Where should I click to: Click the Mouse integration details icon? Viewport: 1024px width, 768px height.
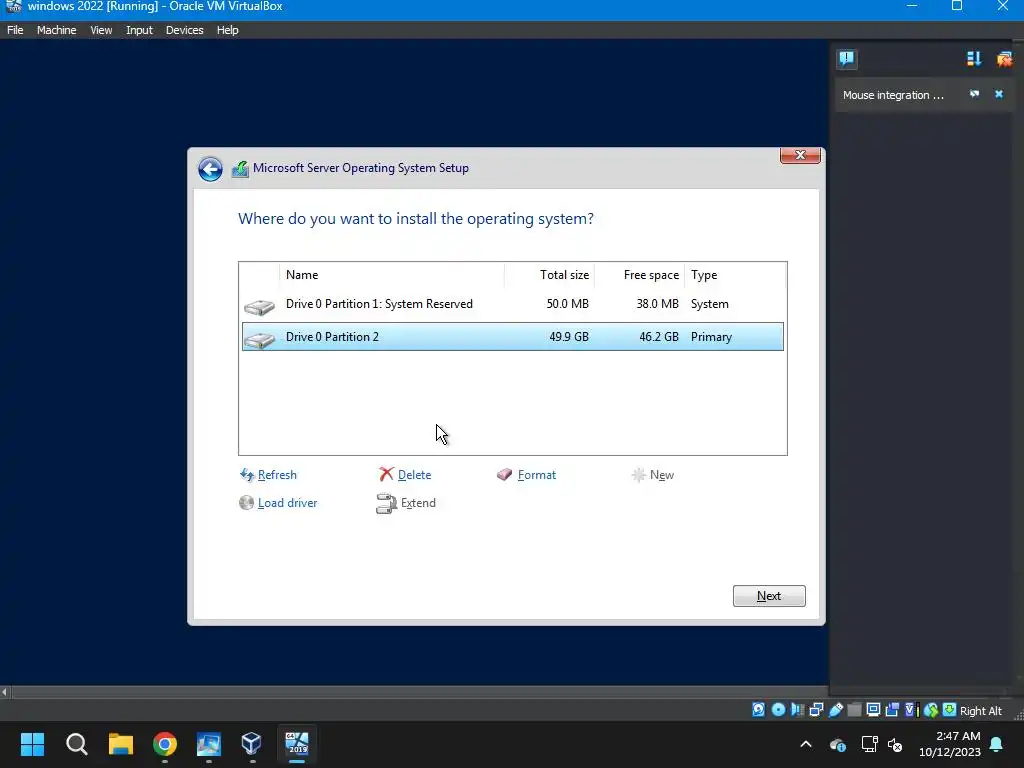[x=974, y=94]
